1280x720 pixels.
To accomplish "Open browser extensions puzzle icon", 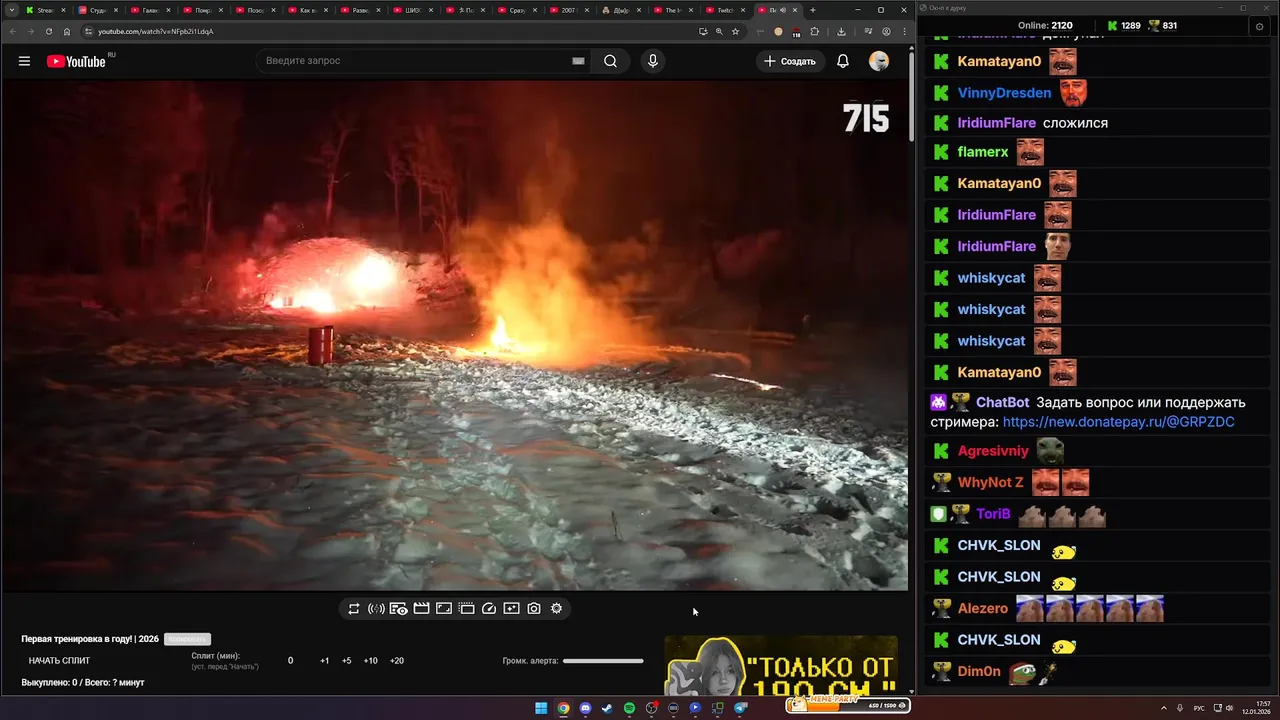I will click(814, 31).
